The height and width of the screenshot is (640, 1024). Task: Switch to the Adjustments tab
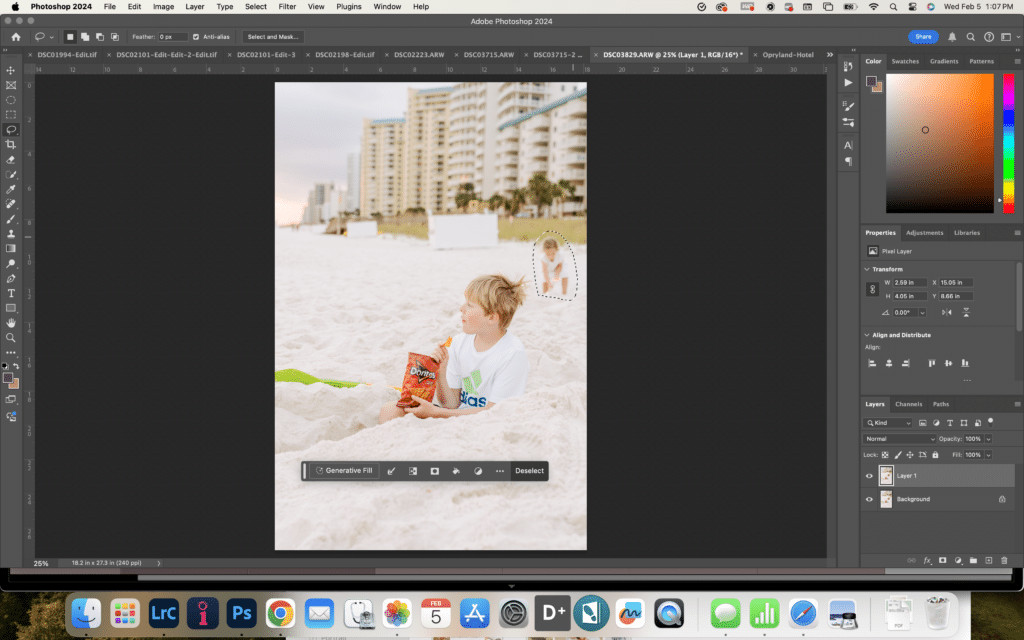[925, 233]
